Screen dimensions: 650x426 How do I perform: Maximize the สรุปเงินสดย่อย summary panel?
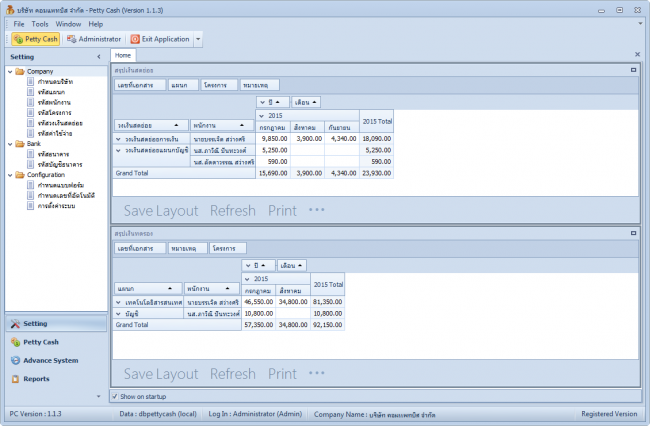click(633, 70)
